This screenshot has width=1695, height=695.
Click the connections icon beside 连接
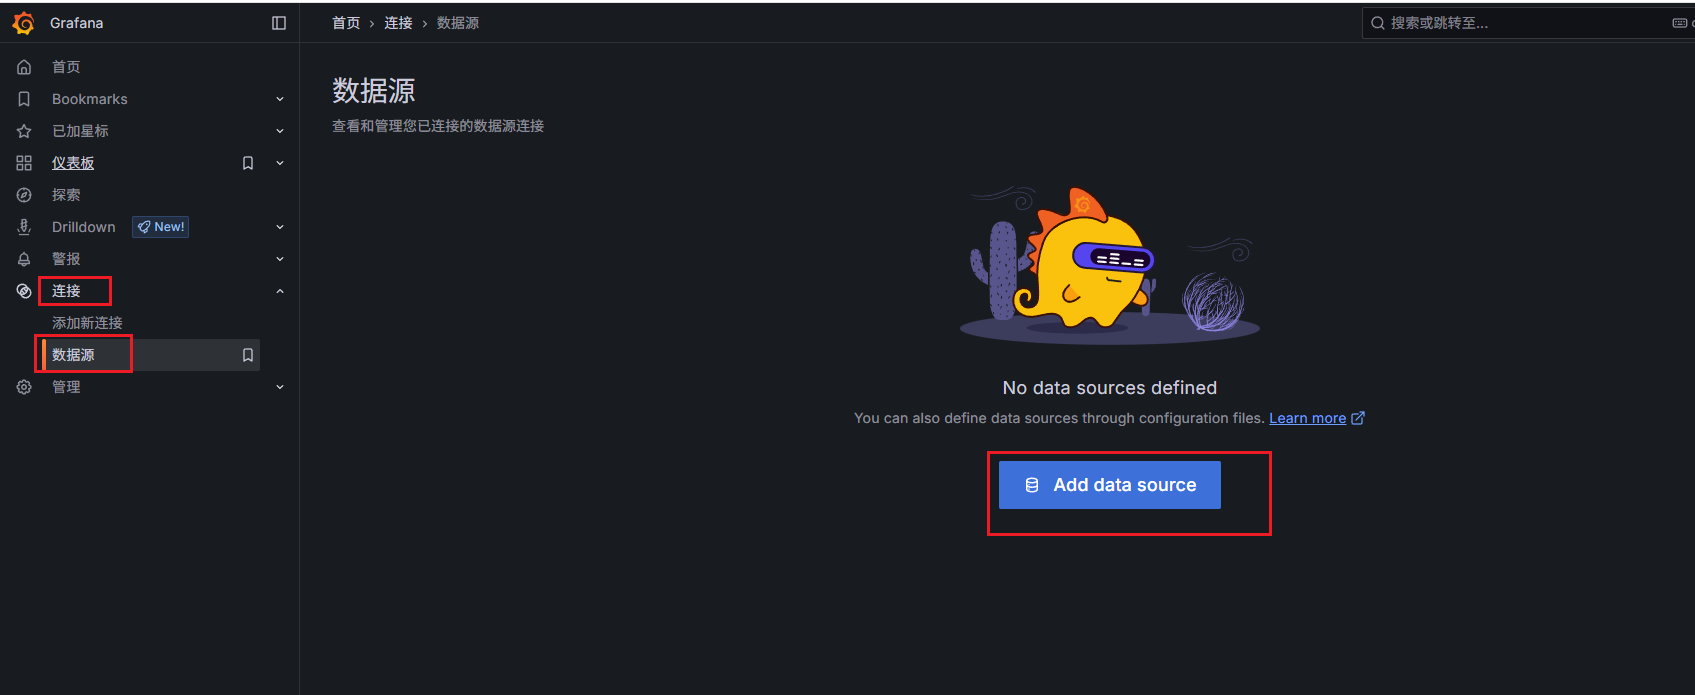pyautogui.click(x=24, y=291)
